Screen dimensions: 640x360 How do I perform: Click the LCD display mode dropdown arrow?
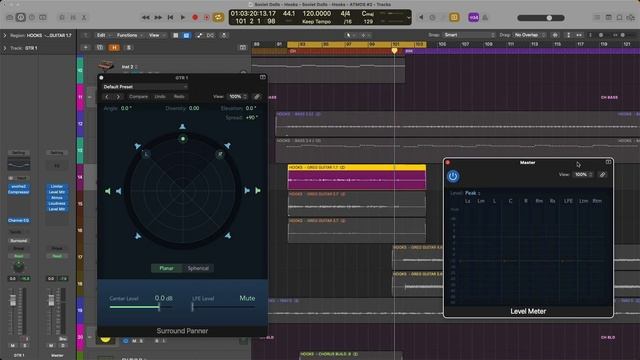[409, 18]
